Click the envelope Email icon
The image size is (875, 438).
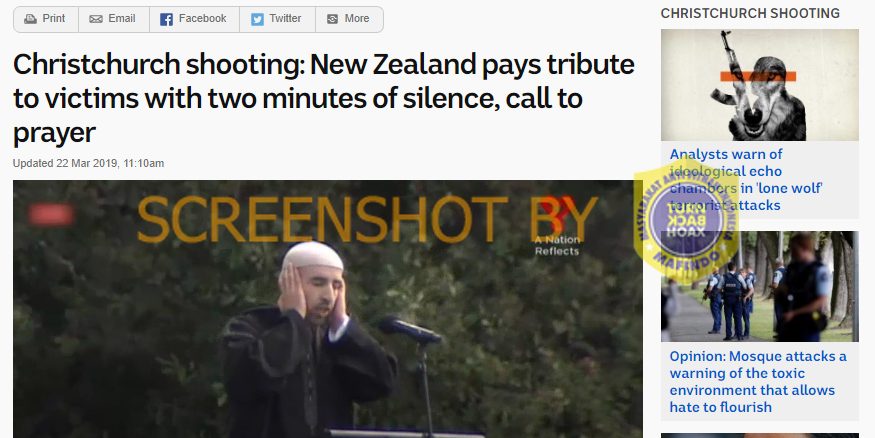(x=96, y=19)
